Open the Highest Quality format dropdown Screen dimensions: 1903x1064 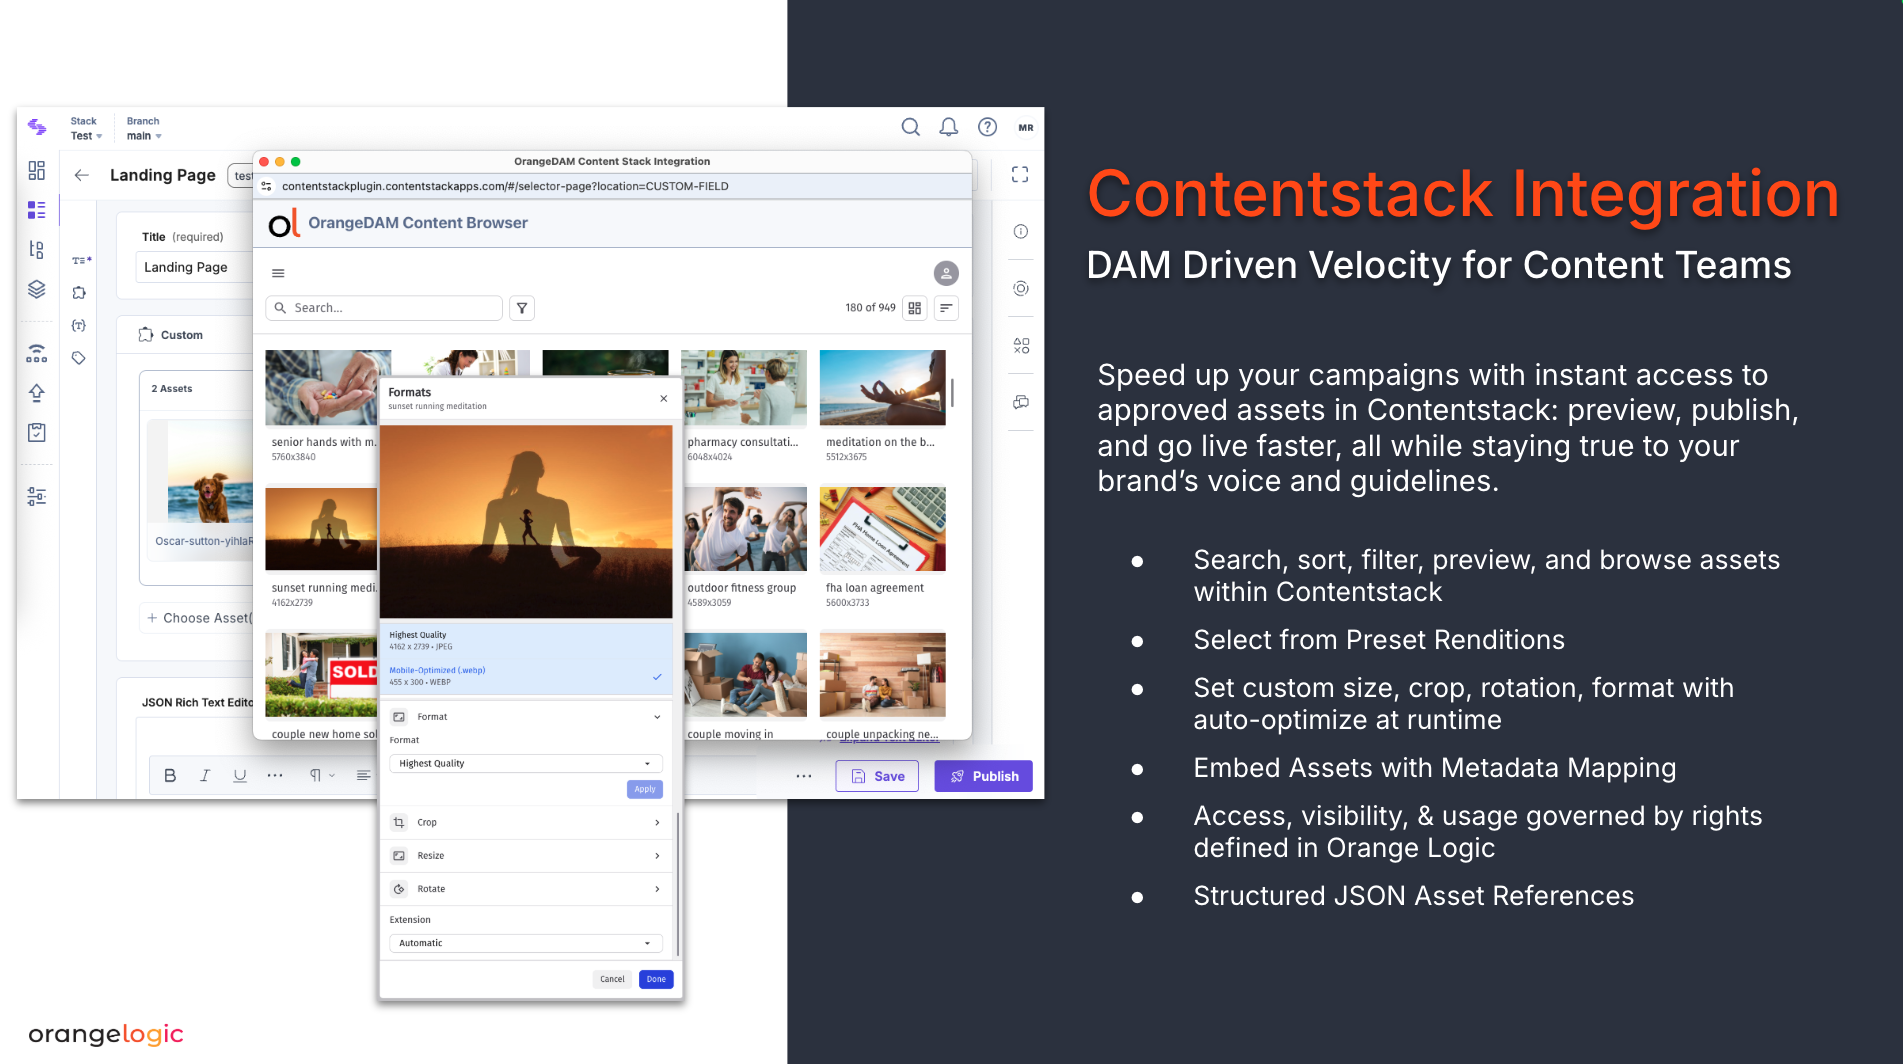(526, 764)
